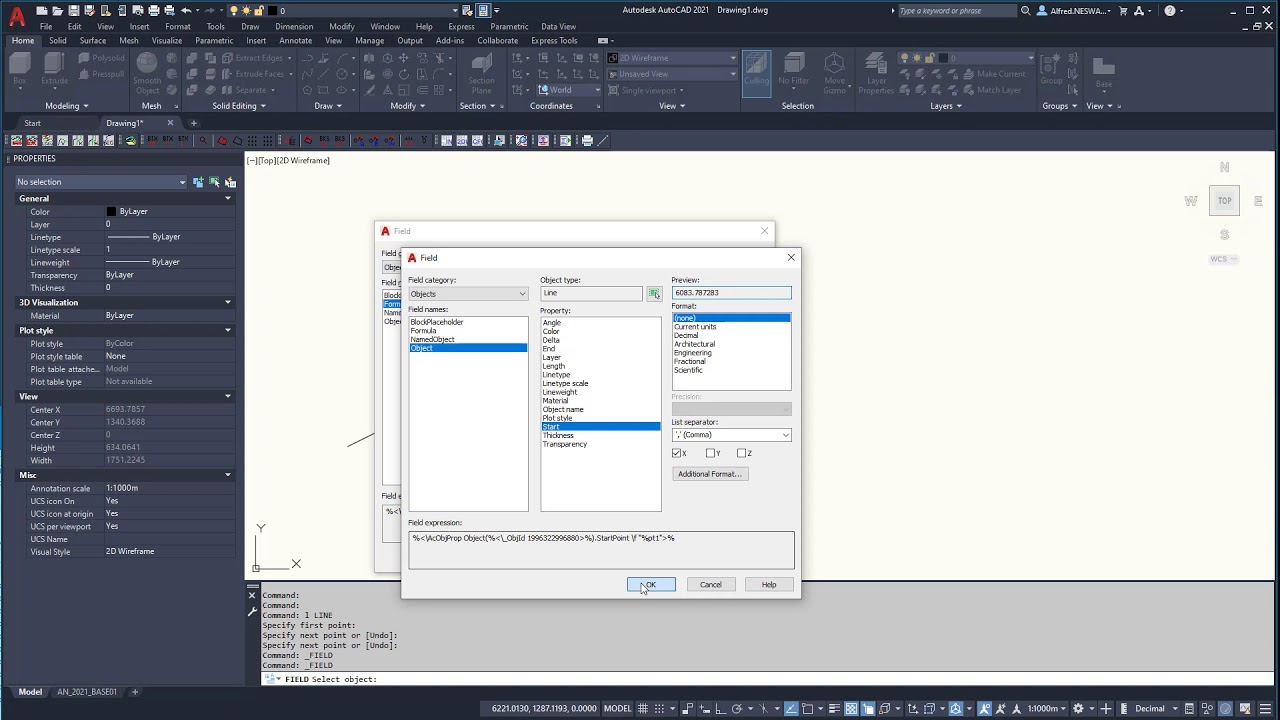Expand the Modeling panel dropdown

[x=67, y=106]
